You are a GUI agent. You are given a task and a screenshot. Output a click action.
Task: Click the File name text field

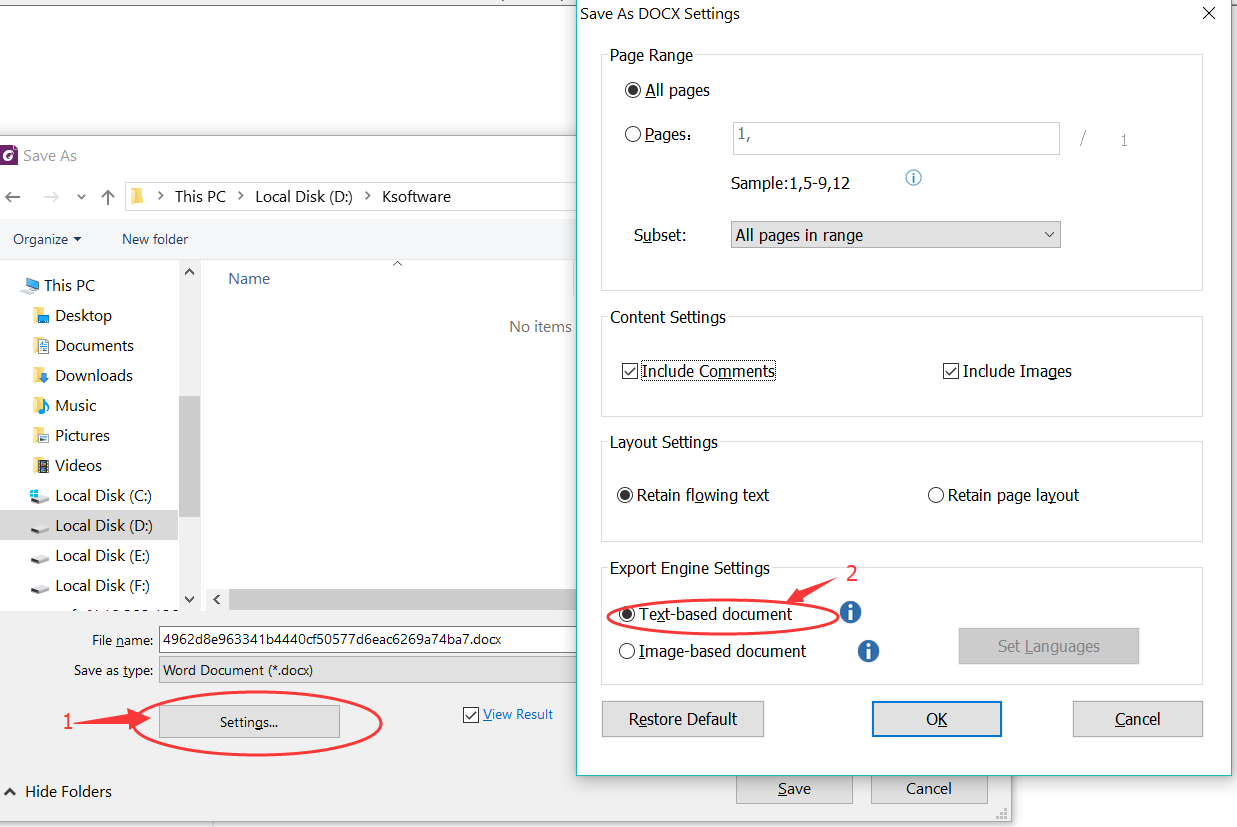coord(368,640)
